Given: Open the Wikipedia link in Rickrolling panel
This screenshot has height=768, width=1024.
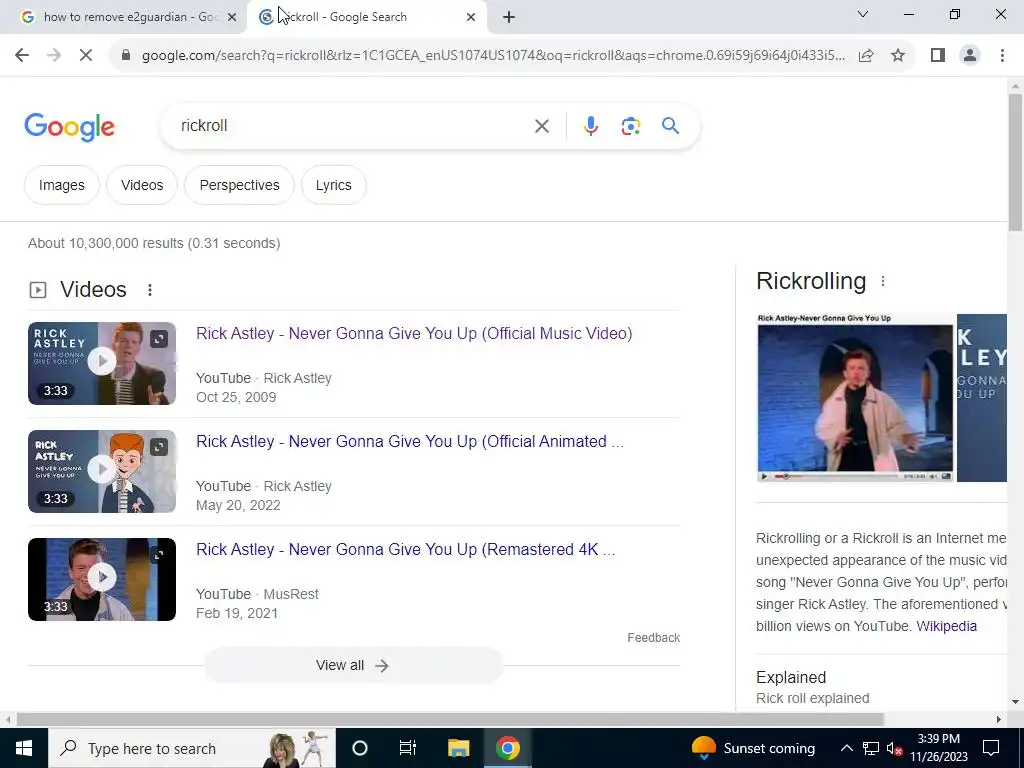Looking at the screenshot, I should click(946, 626).
